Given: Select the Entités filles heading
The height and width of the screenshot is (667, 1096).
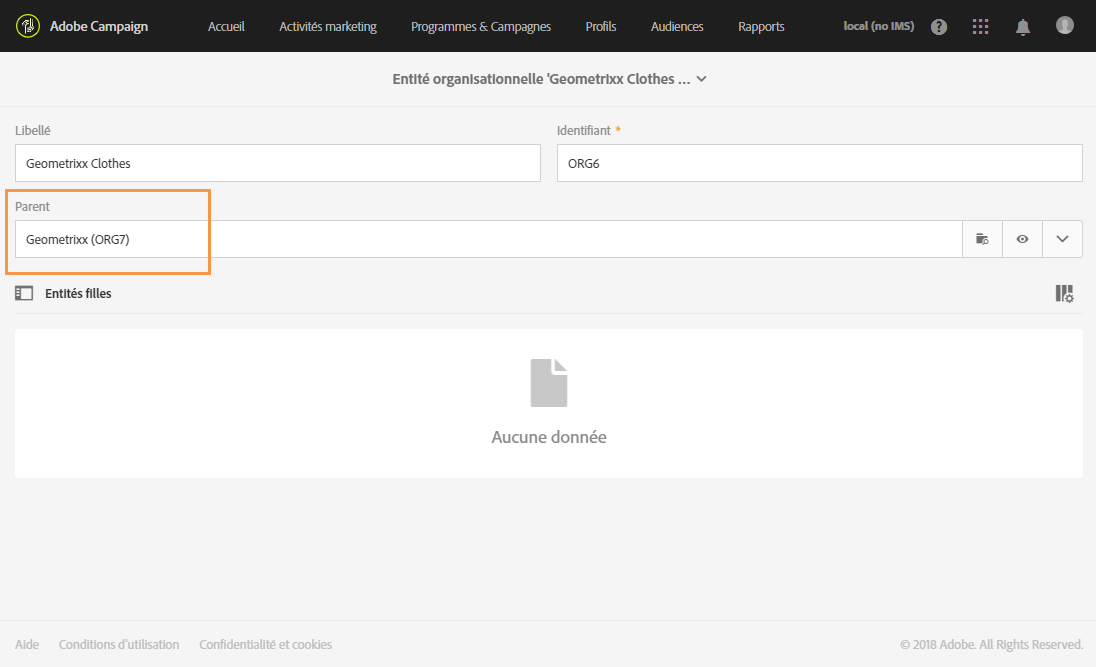Looking at the screenshot, I should (x=78, y=294).
